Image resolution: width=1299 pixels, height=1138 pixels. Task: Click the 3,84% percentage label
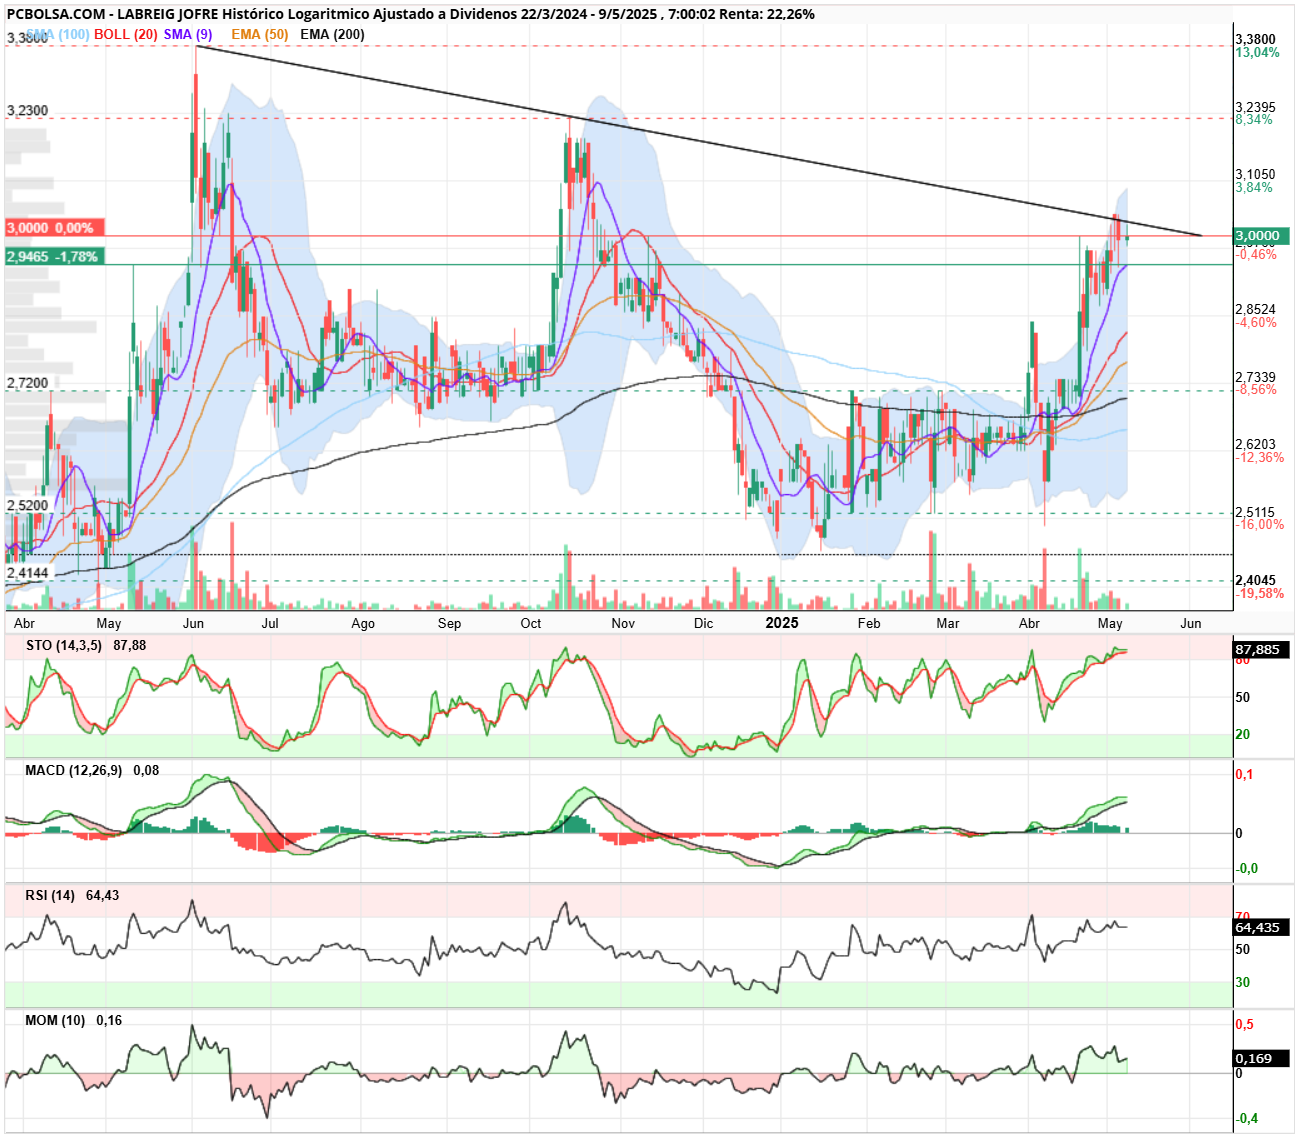[x=1254, y=187]
